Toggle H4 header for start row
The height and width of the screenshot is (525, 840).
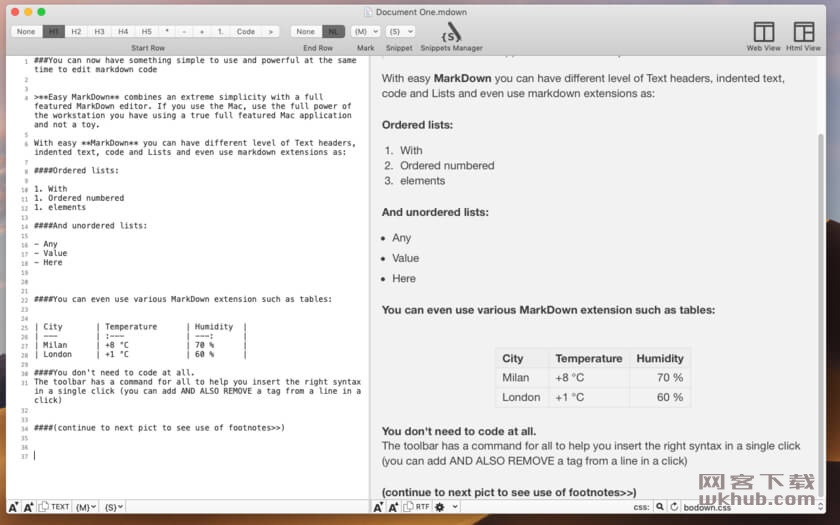click(123, 32)
